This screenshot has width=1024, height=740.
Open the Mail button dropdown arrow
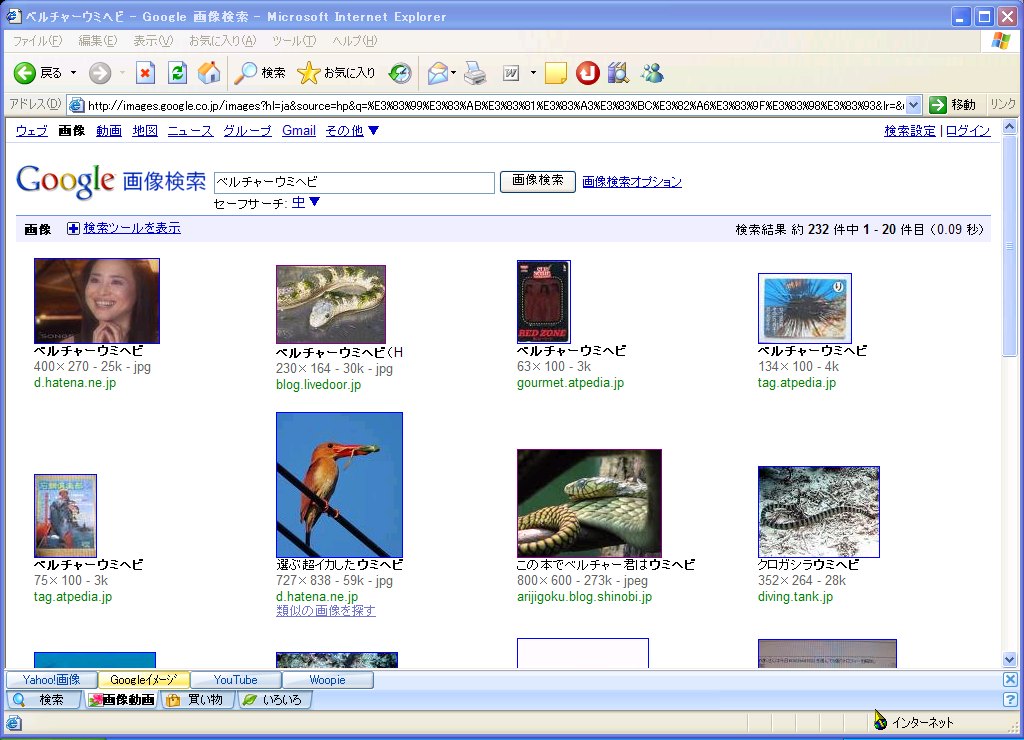tap(453, 72)
